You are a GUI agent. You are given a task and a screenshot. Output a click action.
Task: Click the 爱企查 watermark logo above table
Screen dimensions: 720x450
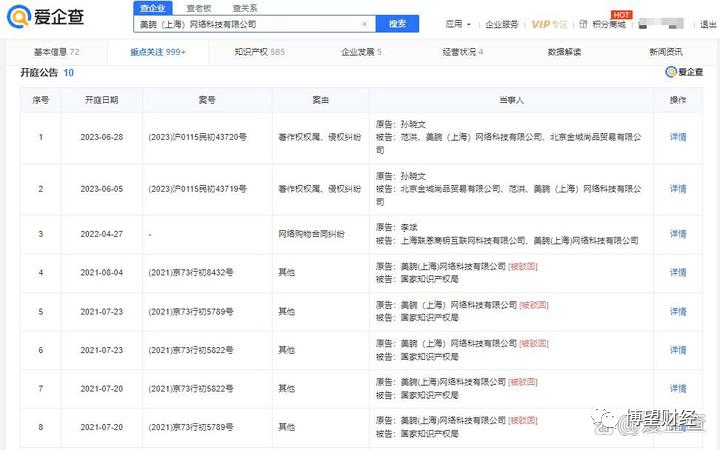[x=685, y=72]
